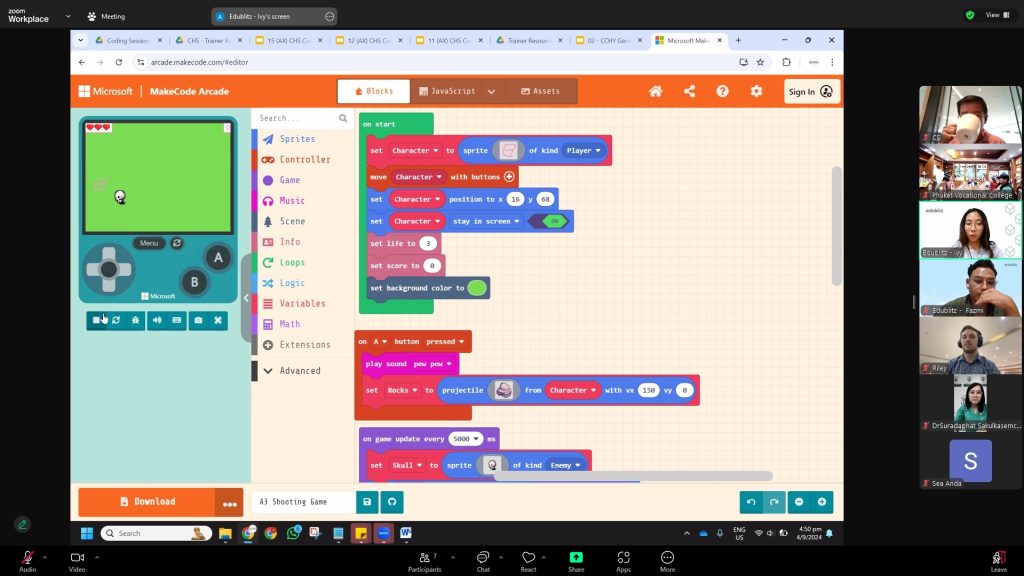Launch the simulator in fullscreen
Image resolution: width=1024 pixels, height=576 pixels.
[218, 320]
